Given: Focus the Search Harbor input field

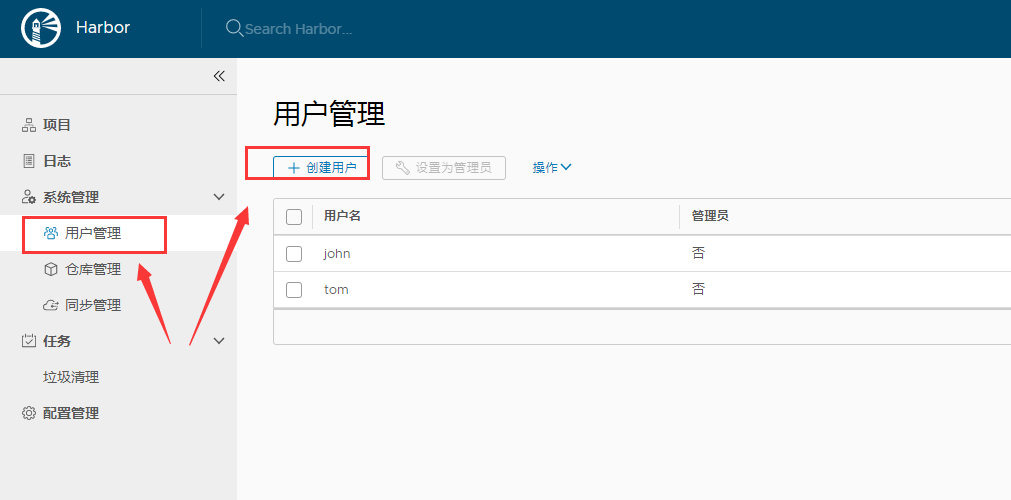Looking at the screenshot, I should click(x=299, y=29).
